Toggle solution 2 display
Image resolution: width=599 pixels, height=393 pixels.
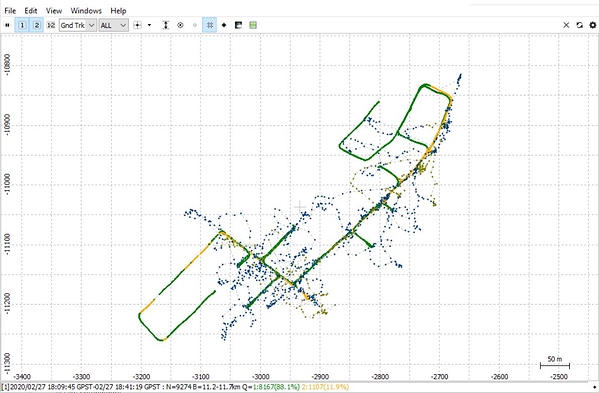coord(37,25)
